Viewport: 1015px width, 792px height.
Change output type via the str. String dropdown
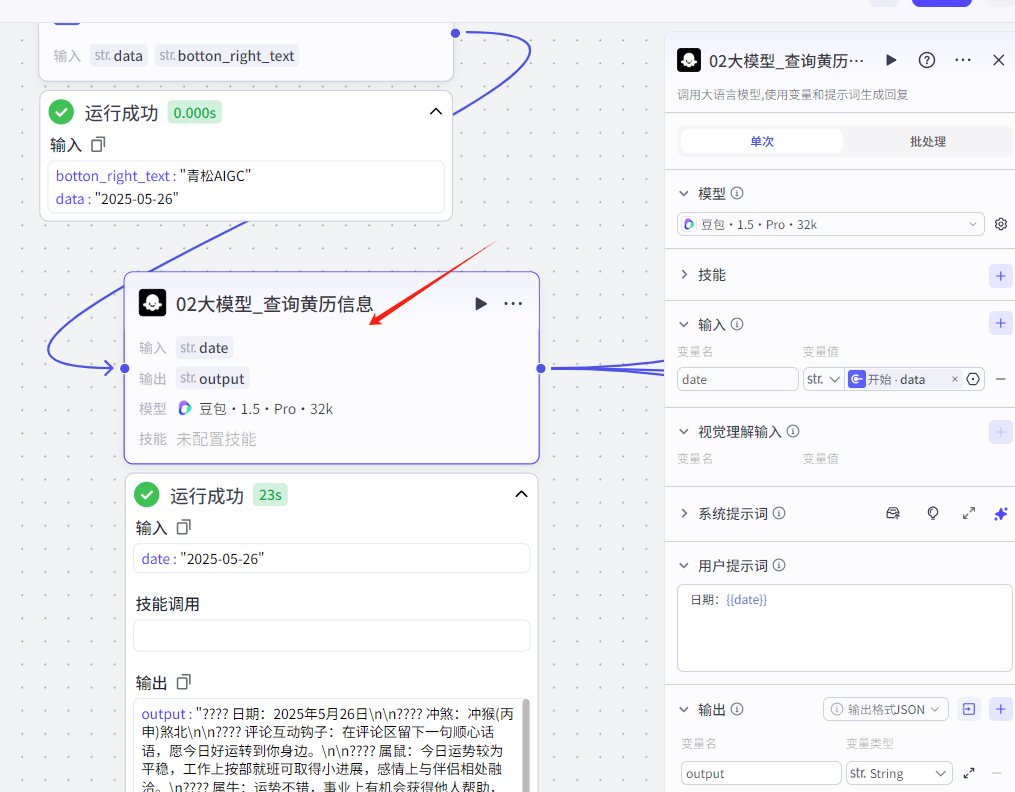pyautogui.click(x=899, y=773)
